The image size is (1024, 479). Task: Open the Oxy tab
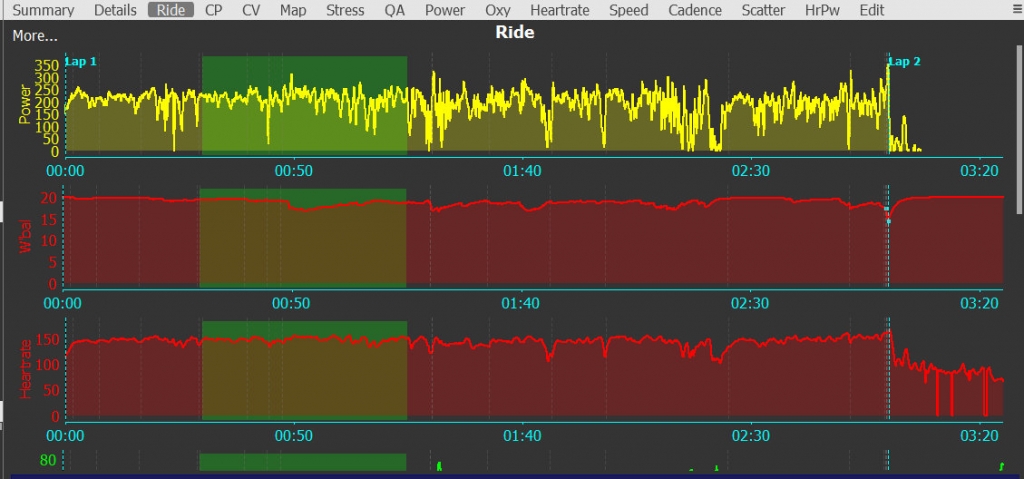tap(497, 10)
